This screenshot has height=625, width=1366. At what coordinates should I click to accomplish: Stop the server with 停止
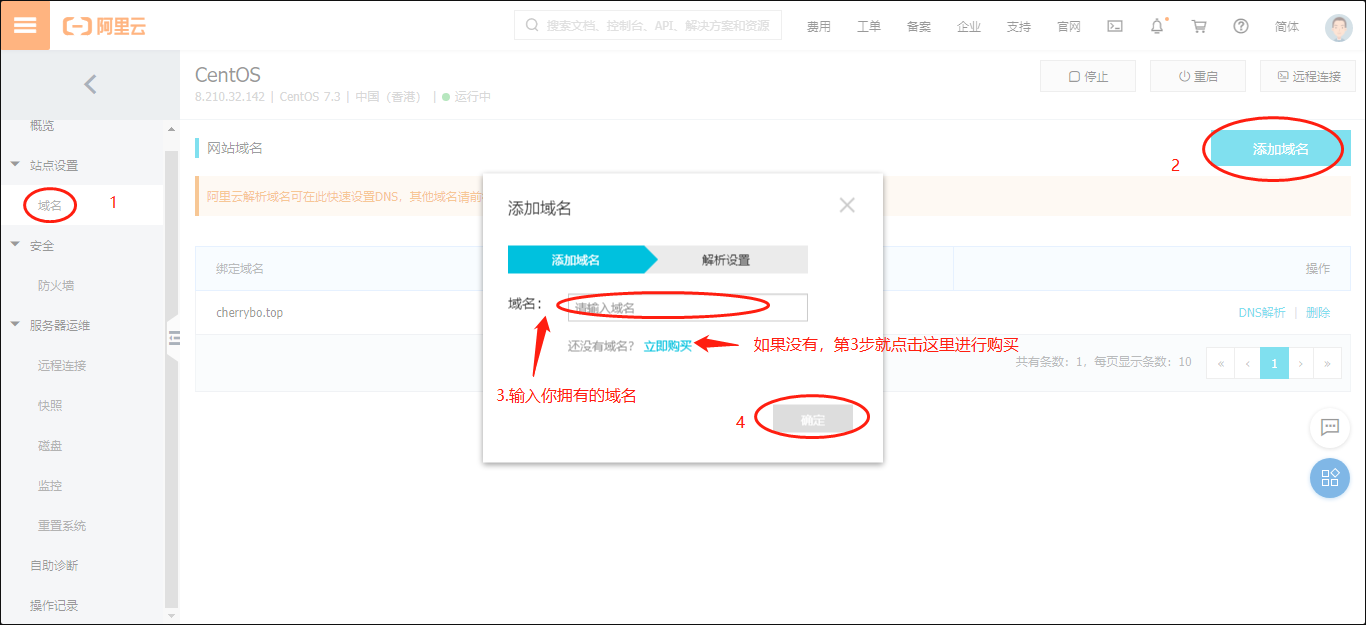click(x=1088, y=76)
